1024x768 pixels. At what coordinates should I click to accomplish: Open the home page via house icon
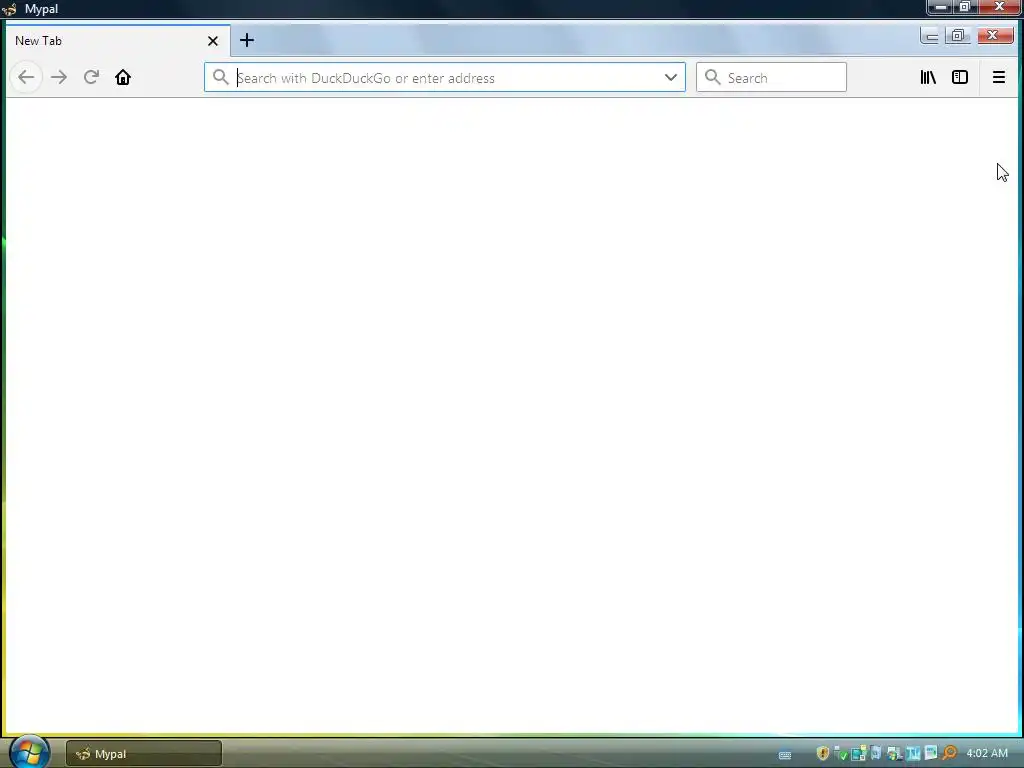123,77
